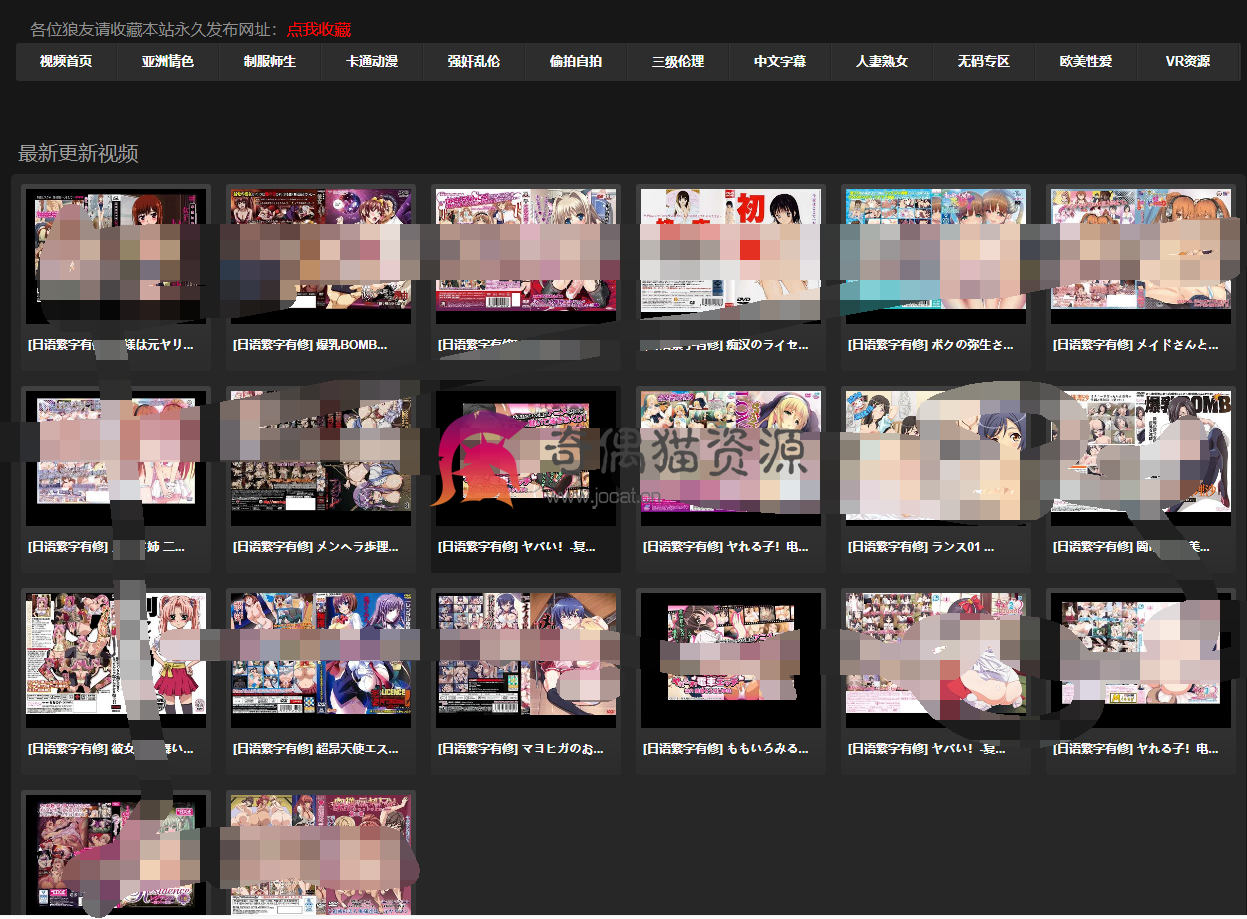1247x919 pixels.
Task: Open the 超昂天使エス video title link
Action: point(315,748)
